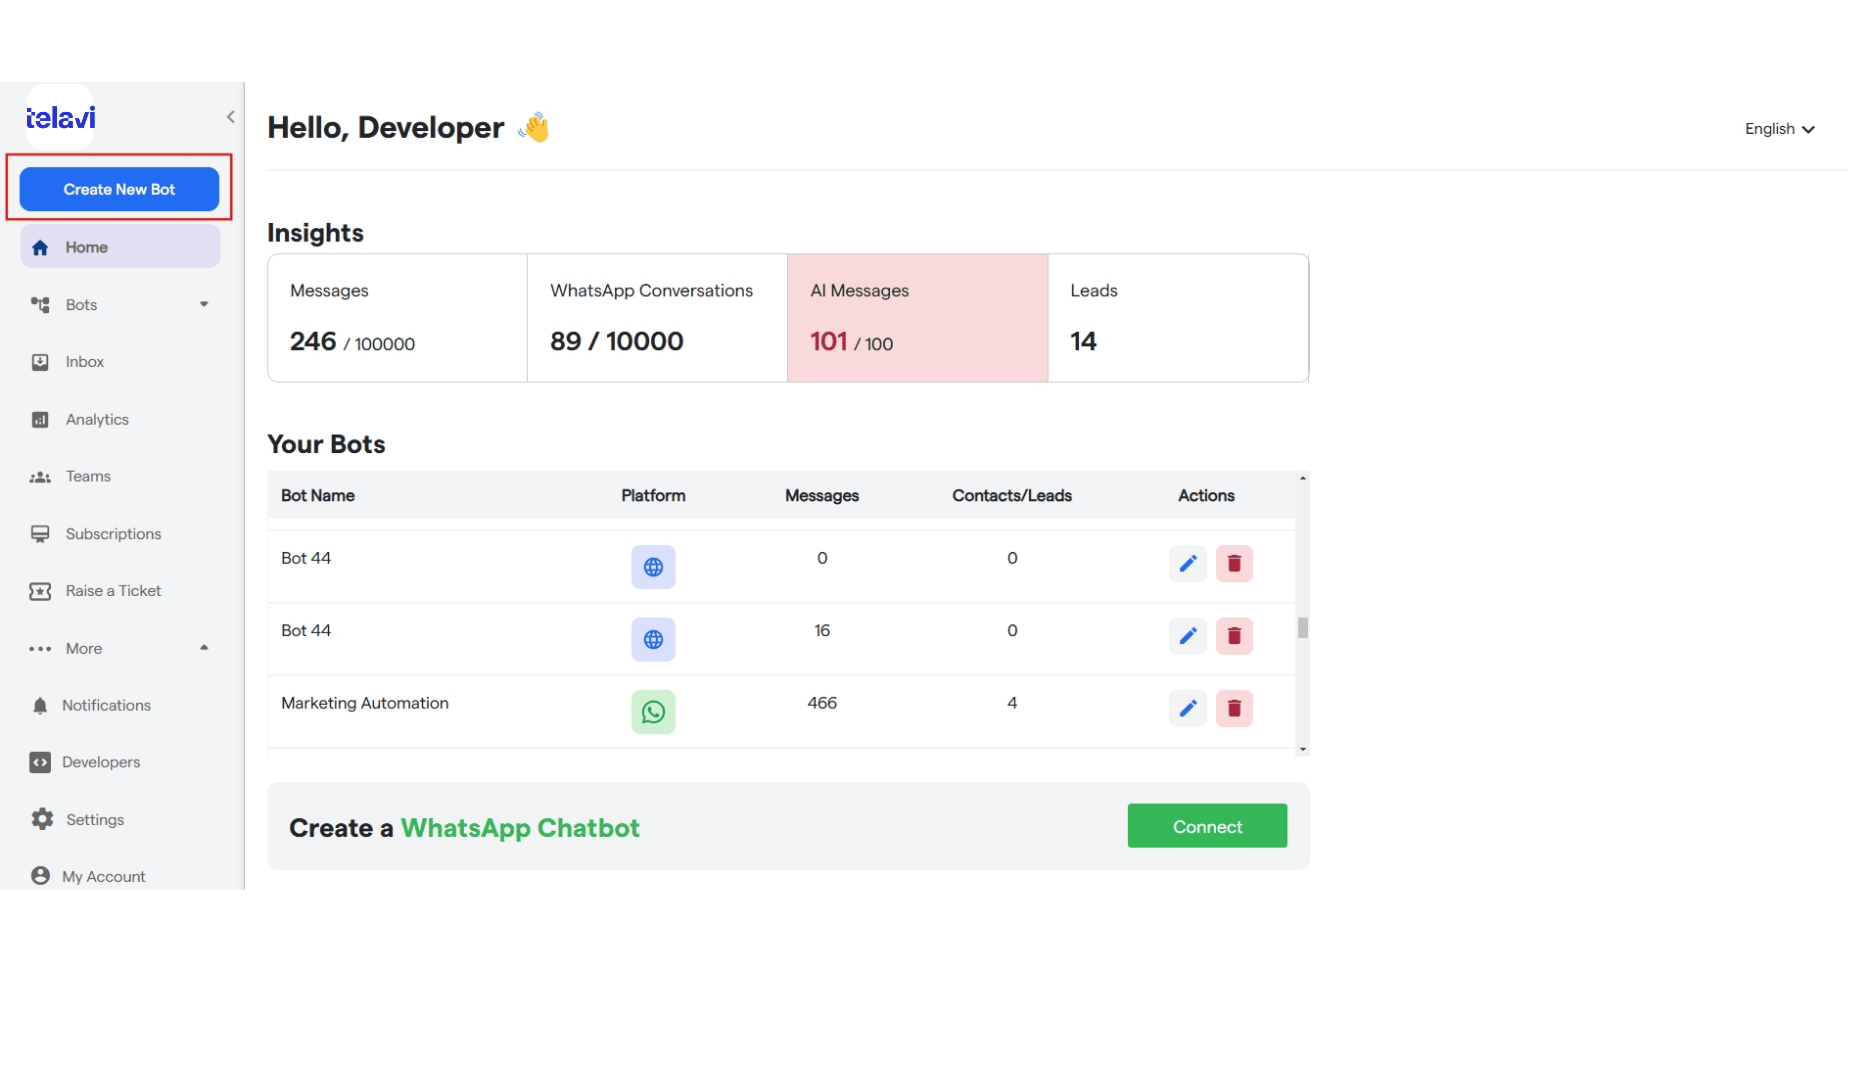Click the Home house icon

click(40, 247)
